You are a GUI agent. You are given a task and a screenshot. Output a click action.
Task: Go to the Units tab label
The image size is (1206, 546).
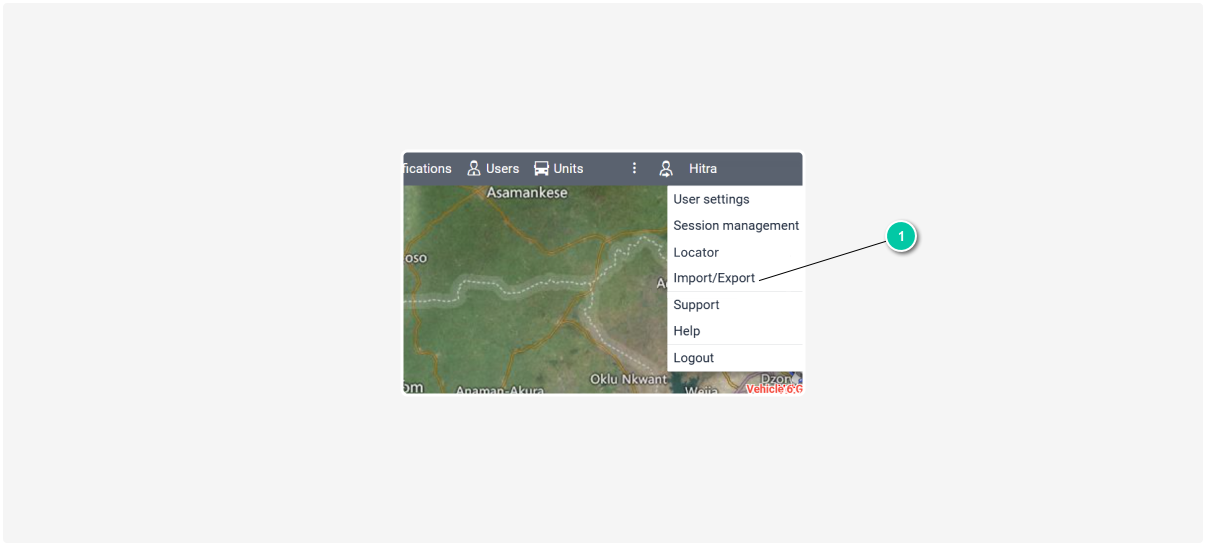[568, 168]
